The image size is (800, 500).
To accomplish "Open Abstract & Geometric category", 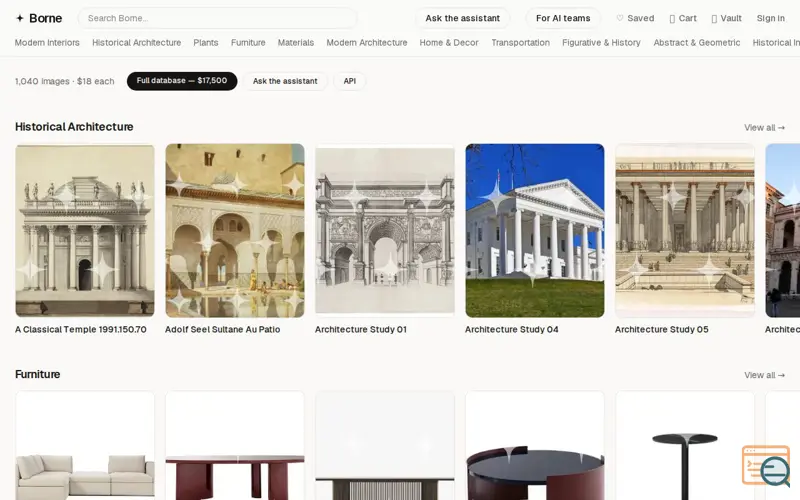I will [x=696, y=43].
